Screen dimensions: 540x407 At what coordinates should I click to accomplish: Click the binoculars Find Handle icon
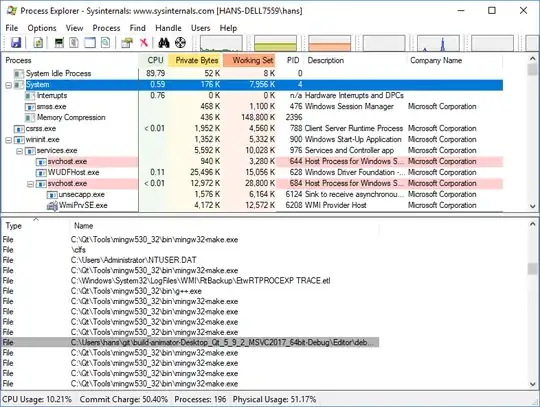(164, 43)
